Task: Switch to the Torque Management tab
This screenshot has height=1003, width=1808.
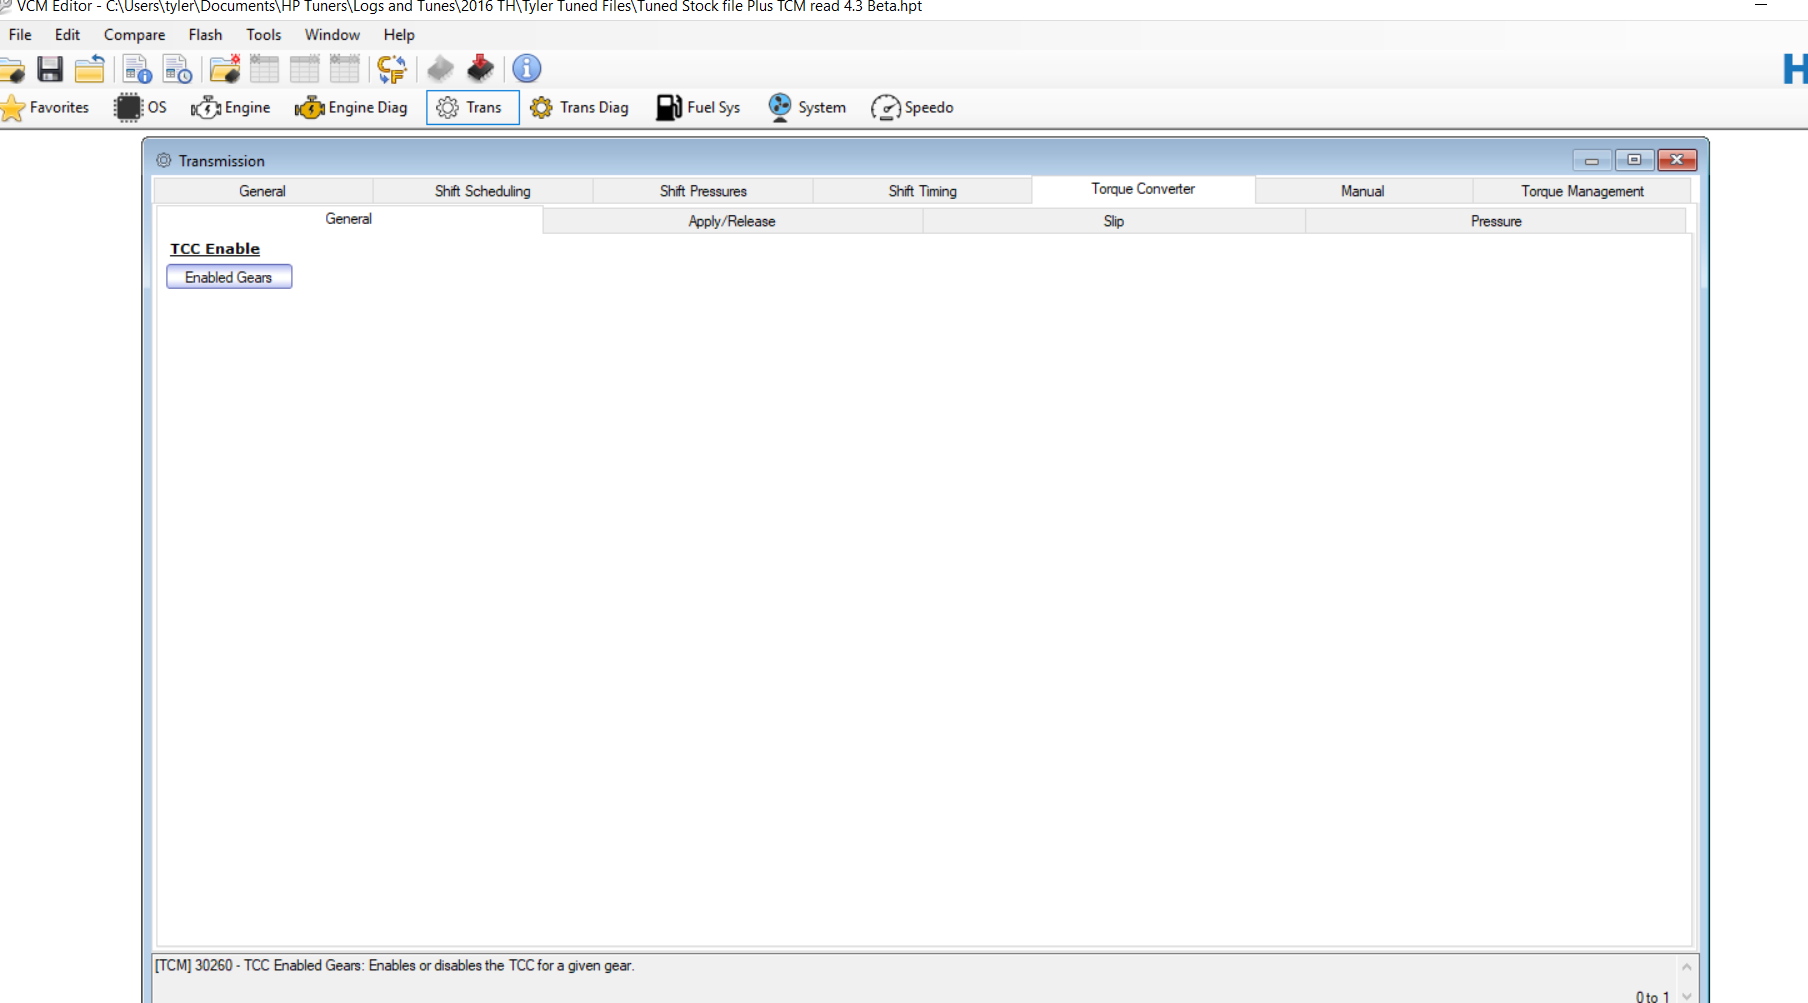Action: pos(1582,191)
